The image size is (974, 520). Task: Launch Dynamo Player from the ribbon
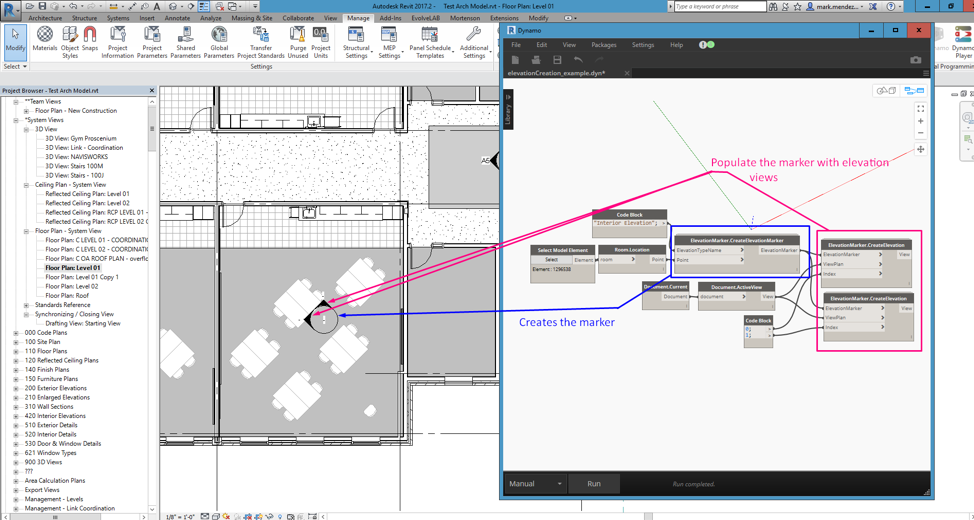(x=963, y=42)
